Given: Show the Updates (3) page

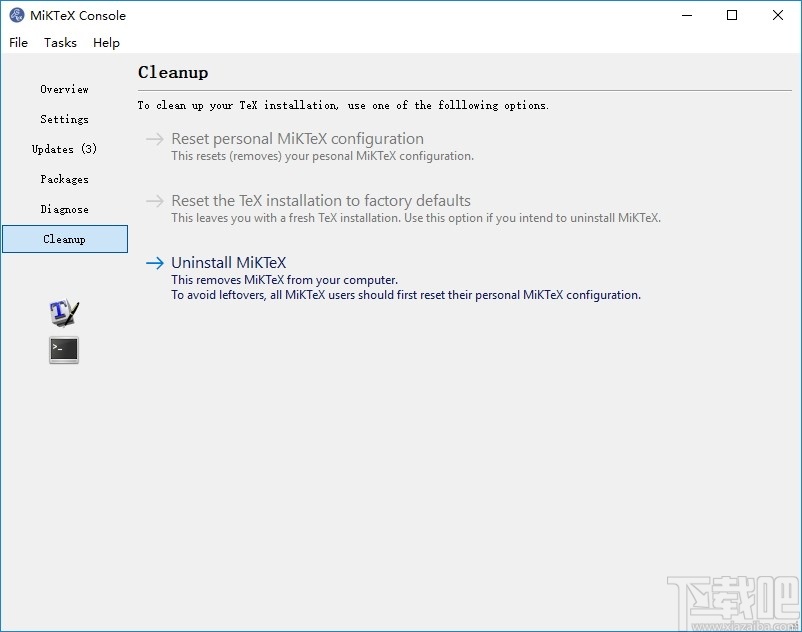Looking at the screenshot, I should point(64,149).
